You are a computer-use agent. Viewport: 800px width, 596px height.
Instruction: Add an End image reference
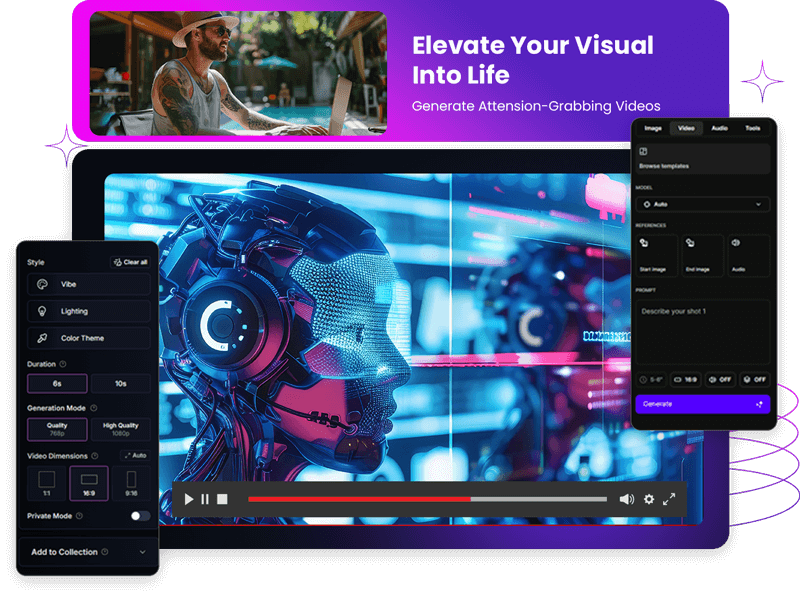701,255
